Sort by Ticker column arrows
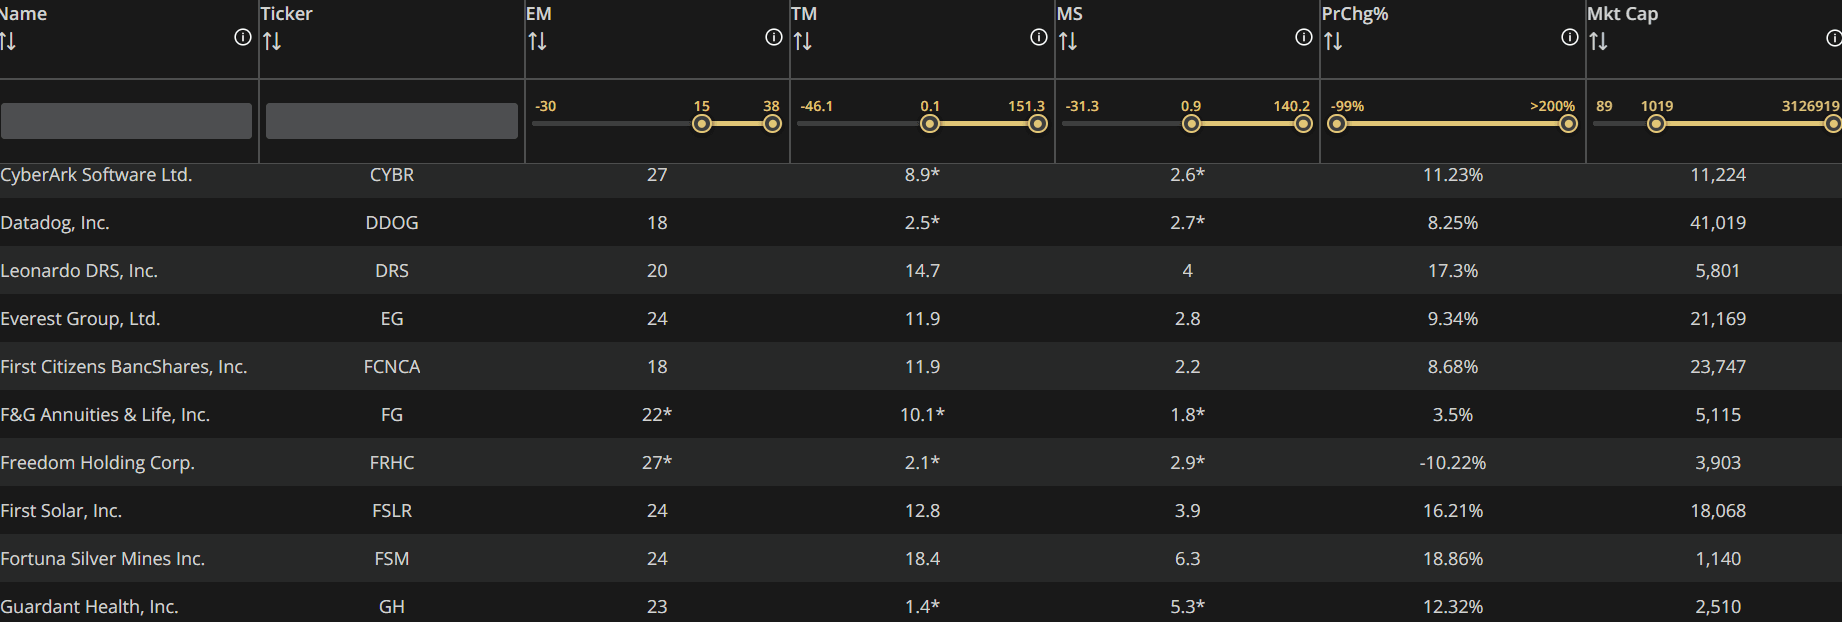Viewport: 1842px width, 622px height. click(x=272, y=42)
